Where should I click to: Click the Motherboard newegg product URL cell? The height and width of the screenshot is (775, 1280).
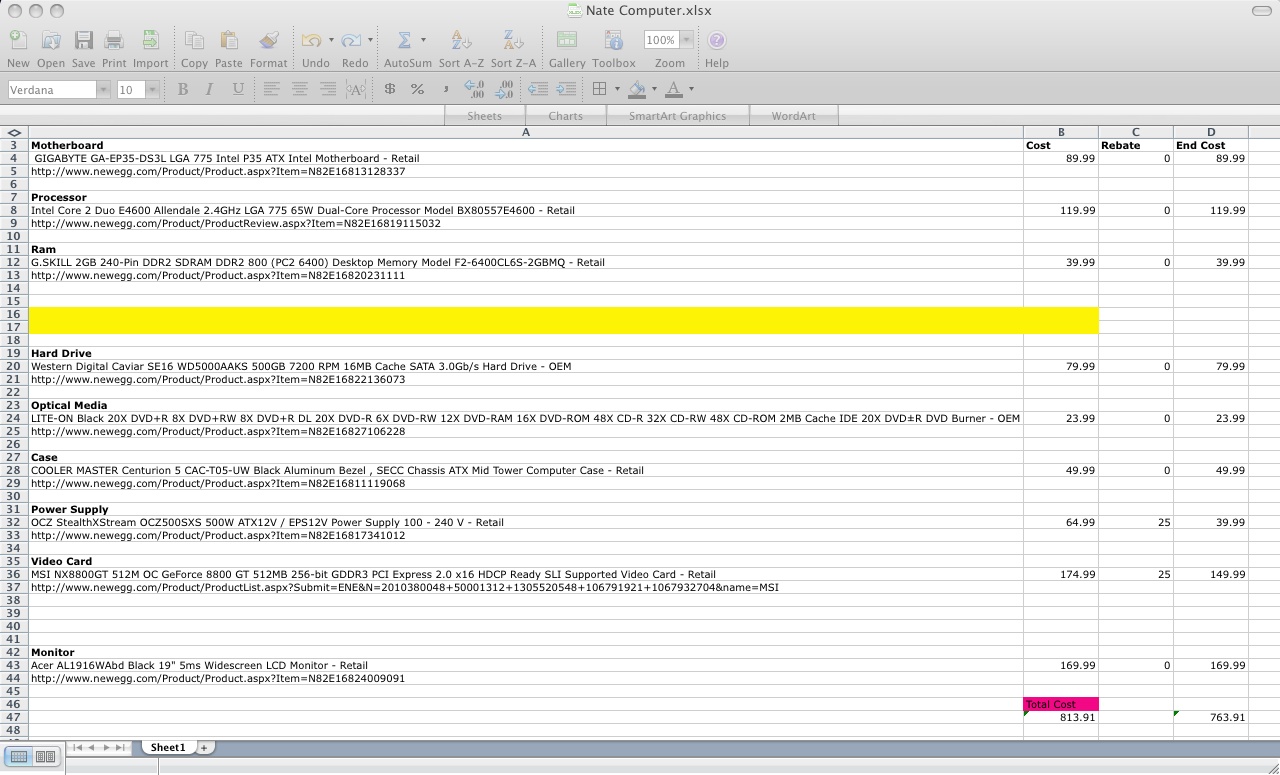click(x=526, y=171)
